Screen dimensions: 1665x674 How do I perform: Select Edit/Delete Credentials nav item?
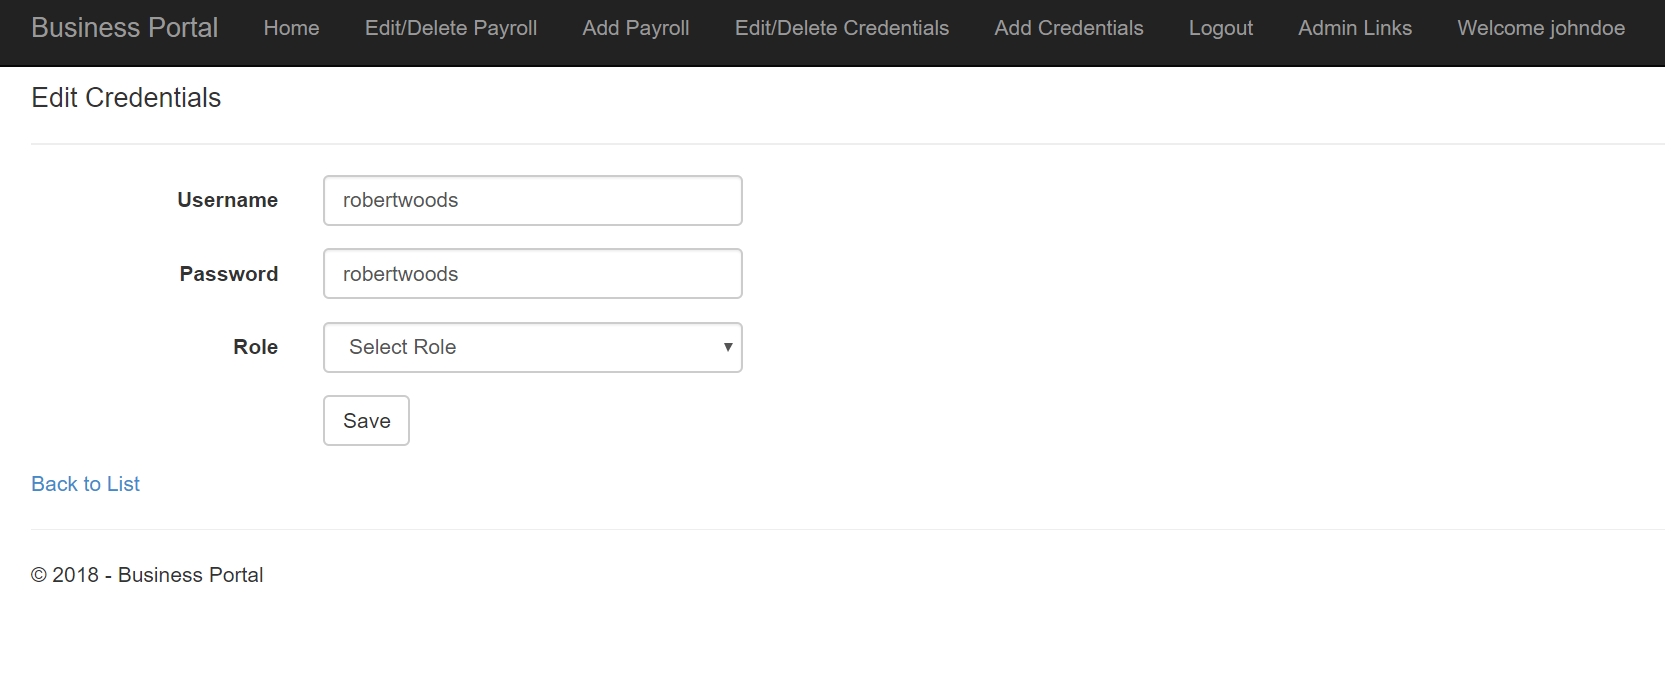tap(842, 28)
